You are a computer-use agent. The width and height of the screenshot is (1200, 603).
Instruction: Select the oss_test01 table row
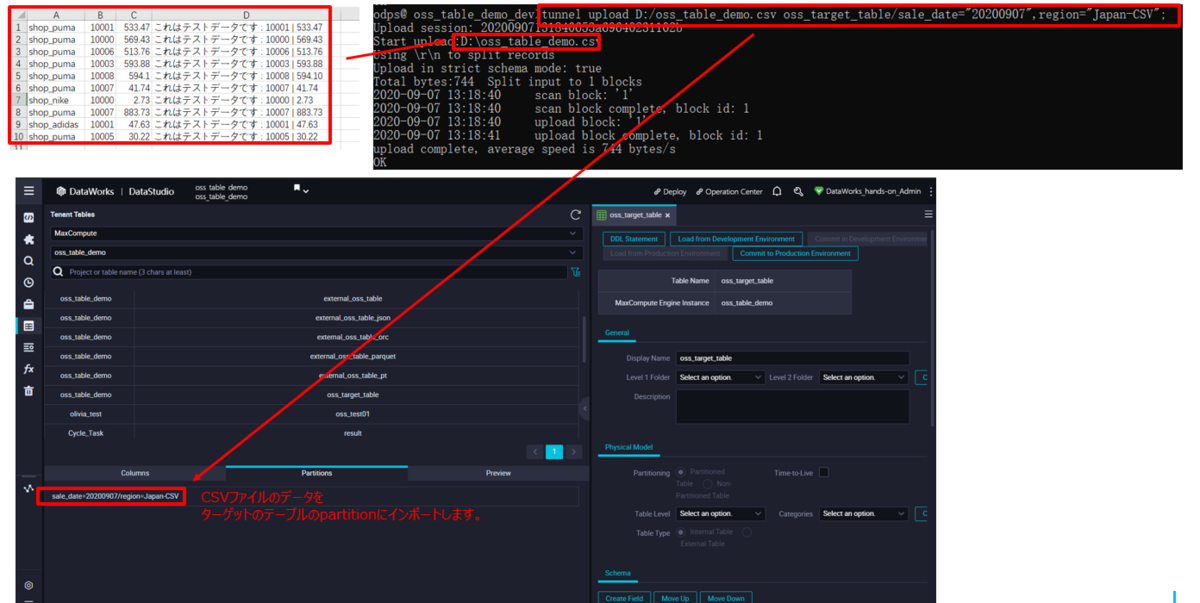(312, 414)
